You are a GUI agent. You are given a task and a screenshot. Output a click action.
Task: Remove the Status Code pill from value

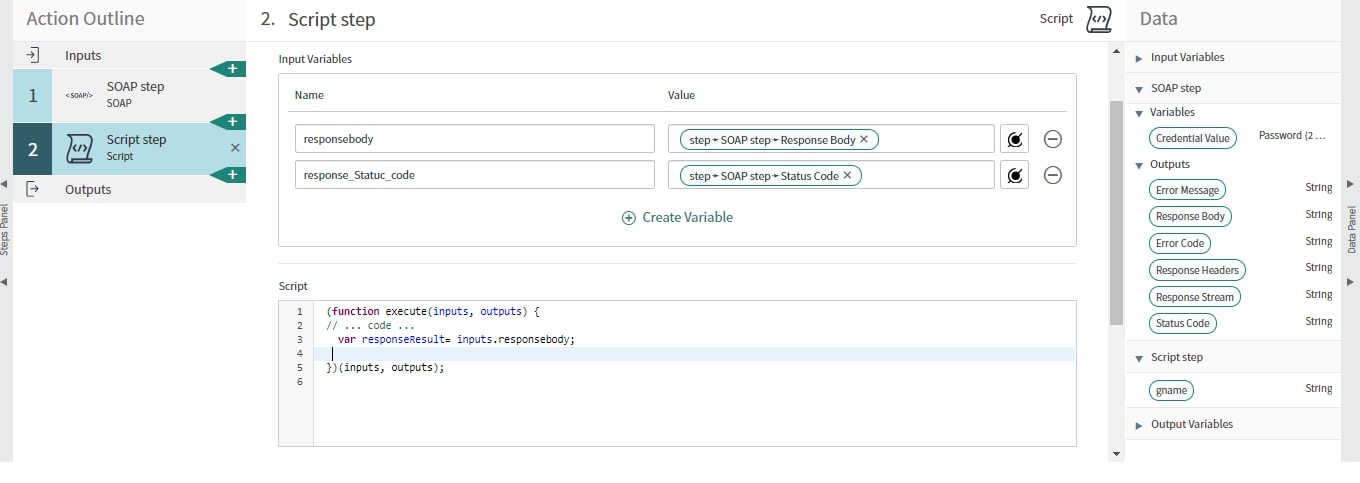click(847, 175)
